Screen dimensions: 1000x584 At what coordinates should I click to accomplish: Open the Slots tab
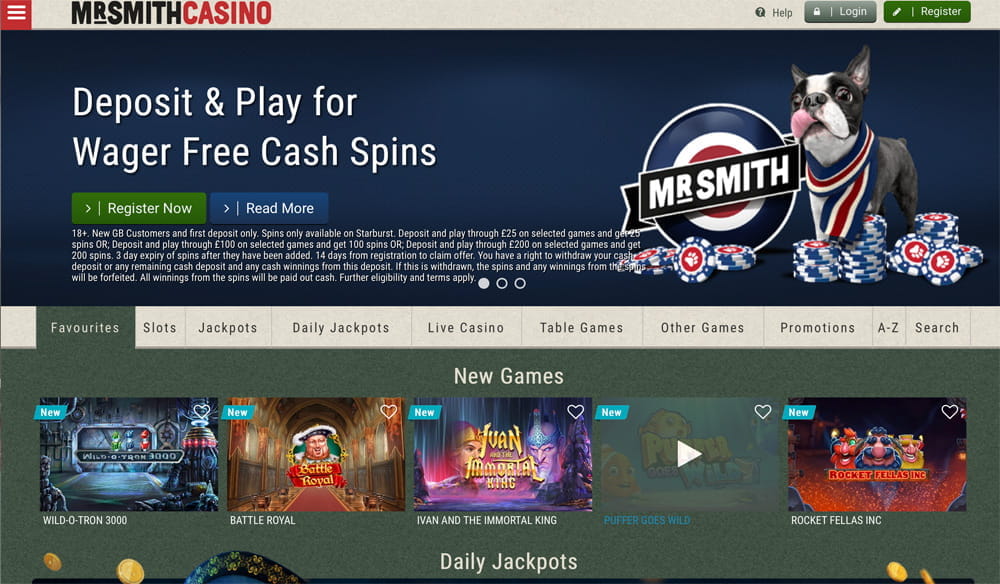click(160, 327)
